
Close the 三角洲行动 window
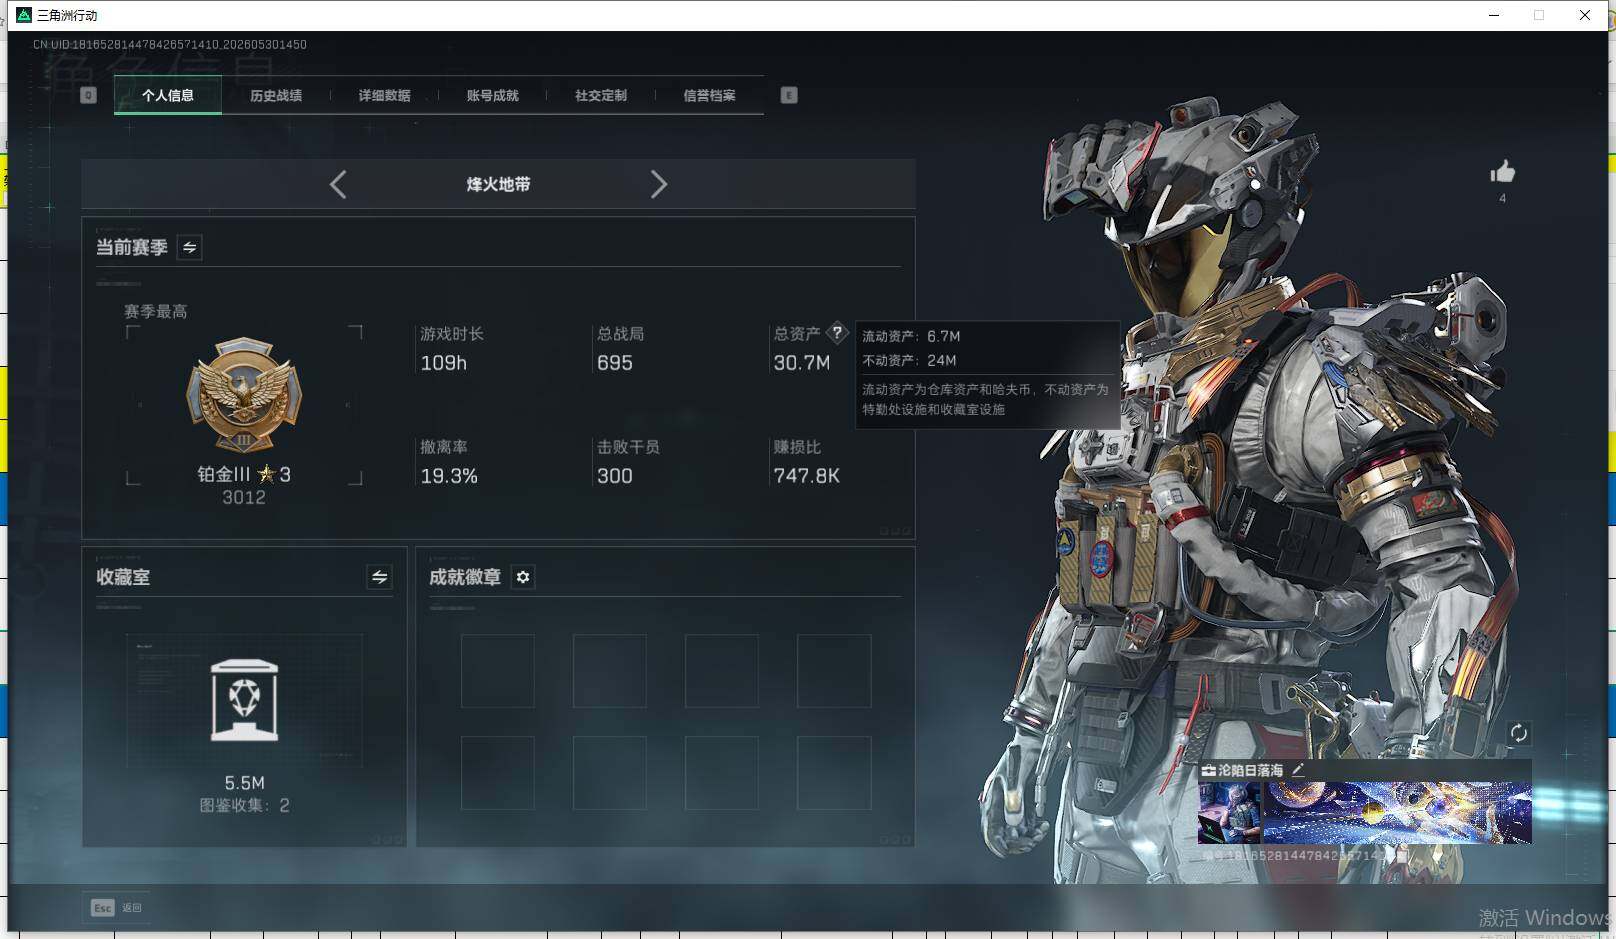pos(1584,15)
